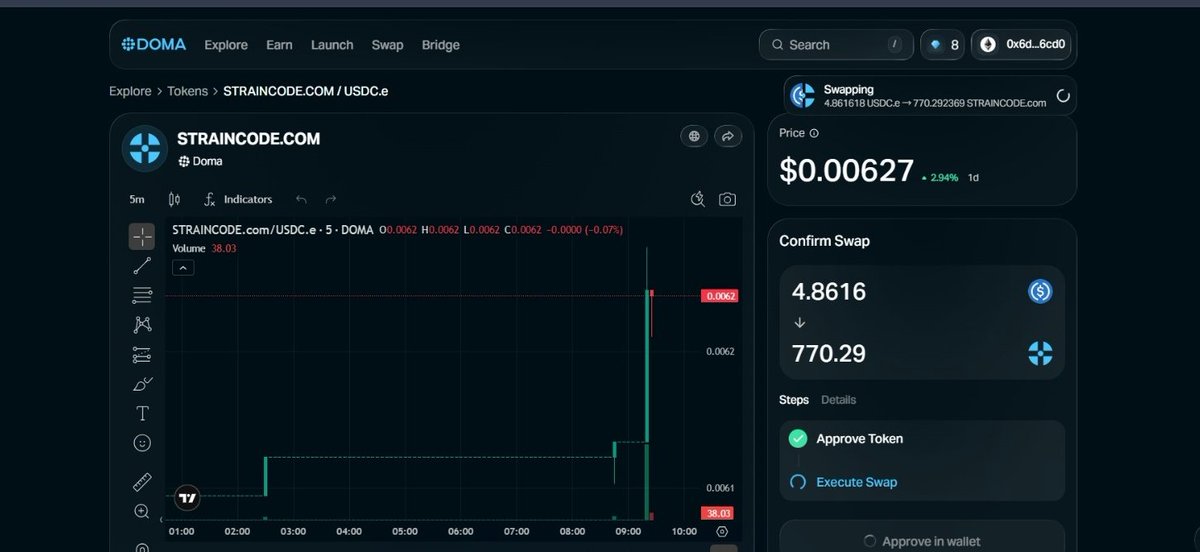
Task: Click the chart symbol title STRAINCODE.com/USDC.e
Action: coord(271,230)
